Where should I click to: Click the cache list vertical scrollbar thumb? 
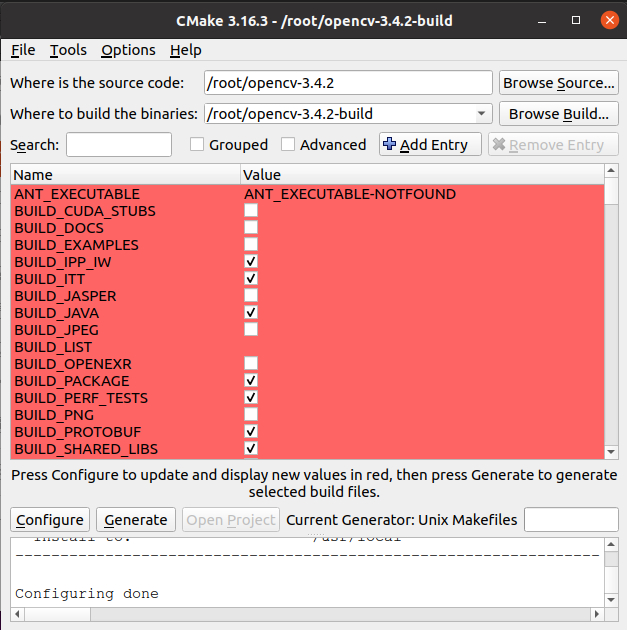(611, 191)
